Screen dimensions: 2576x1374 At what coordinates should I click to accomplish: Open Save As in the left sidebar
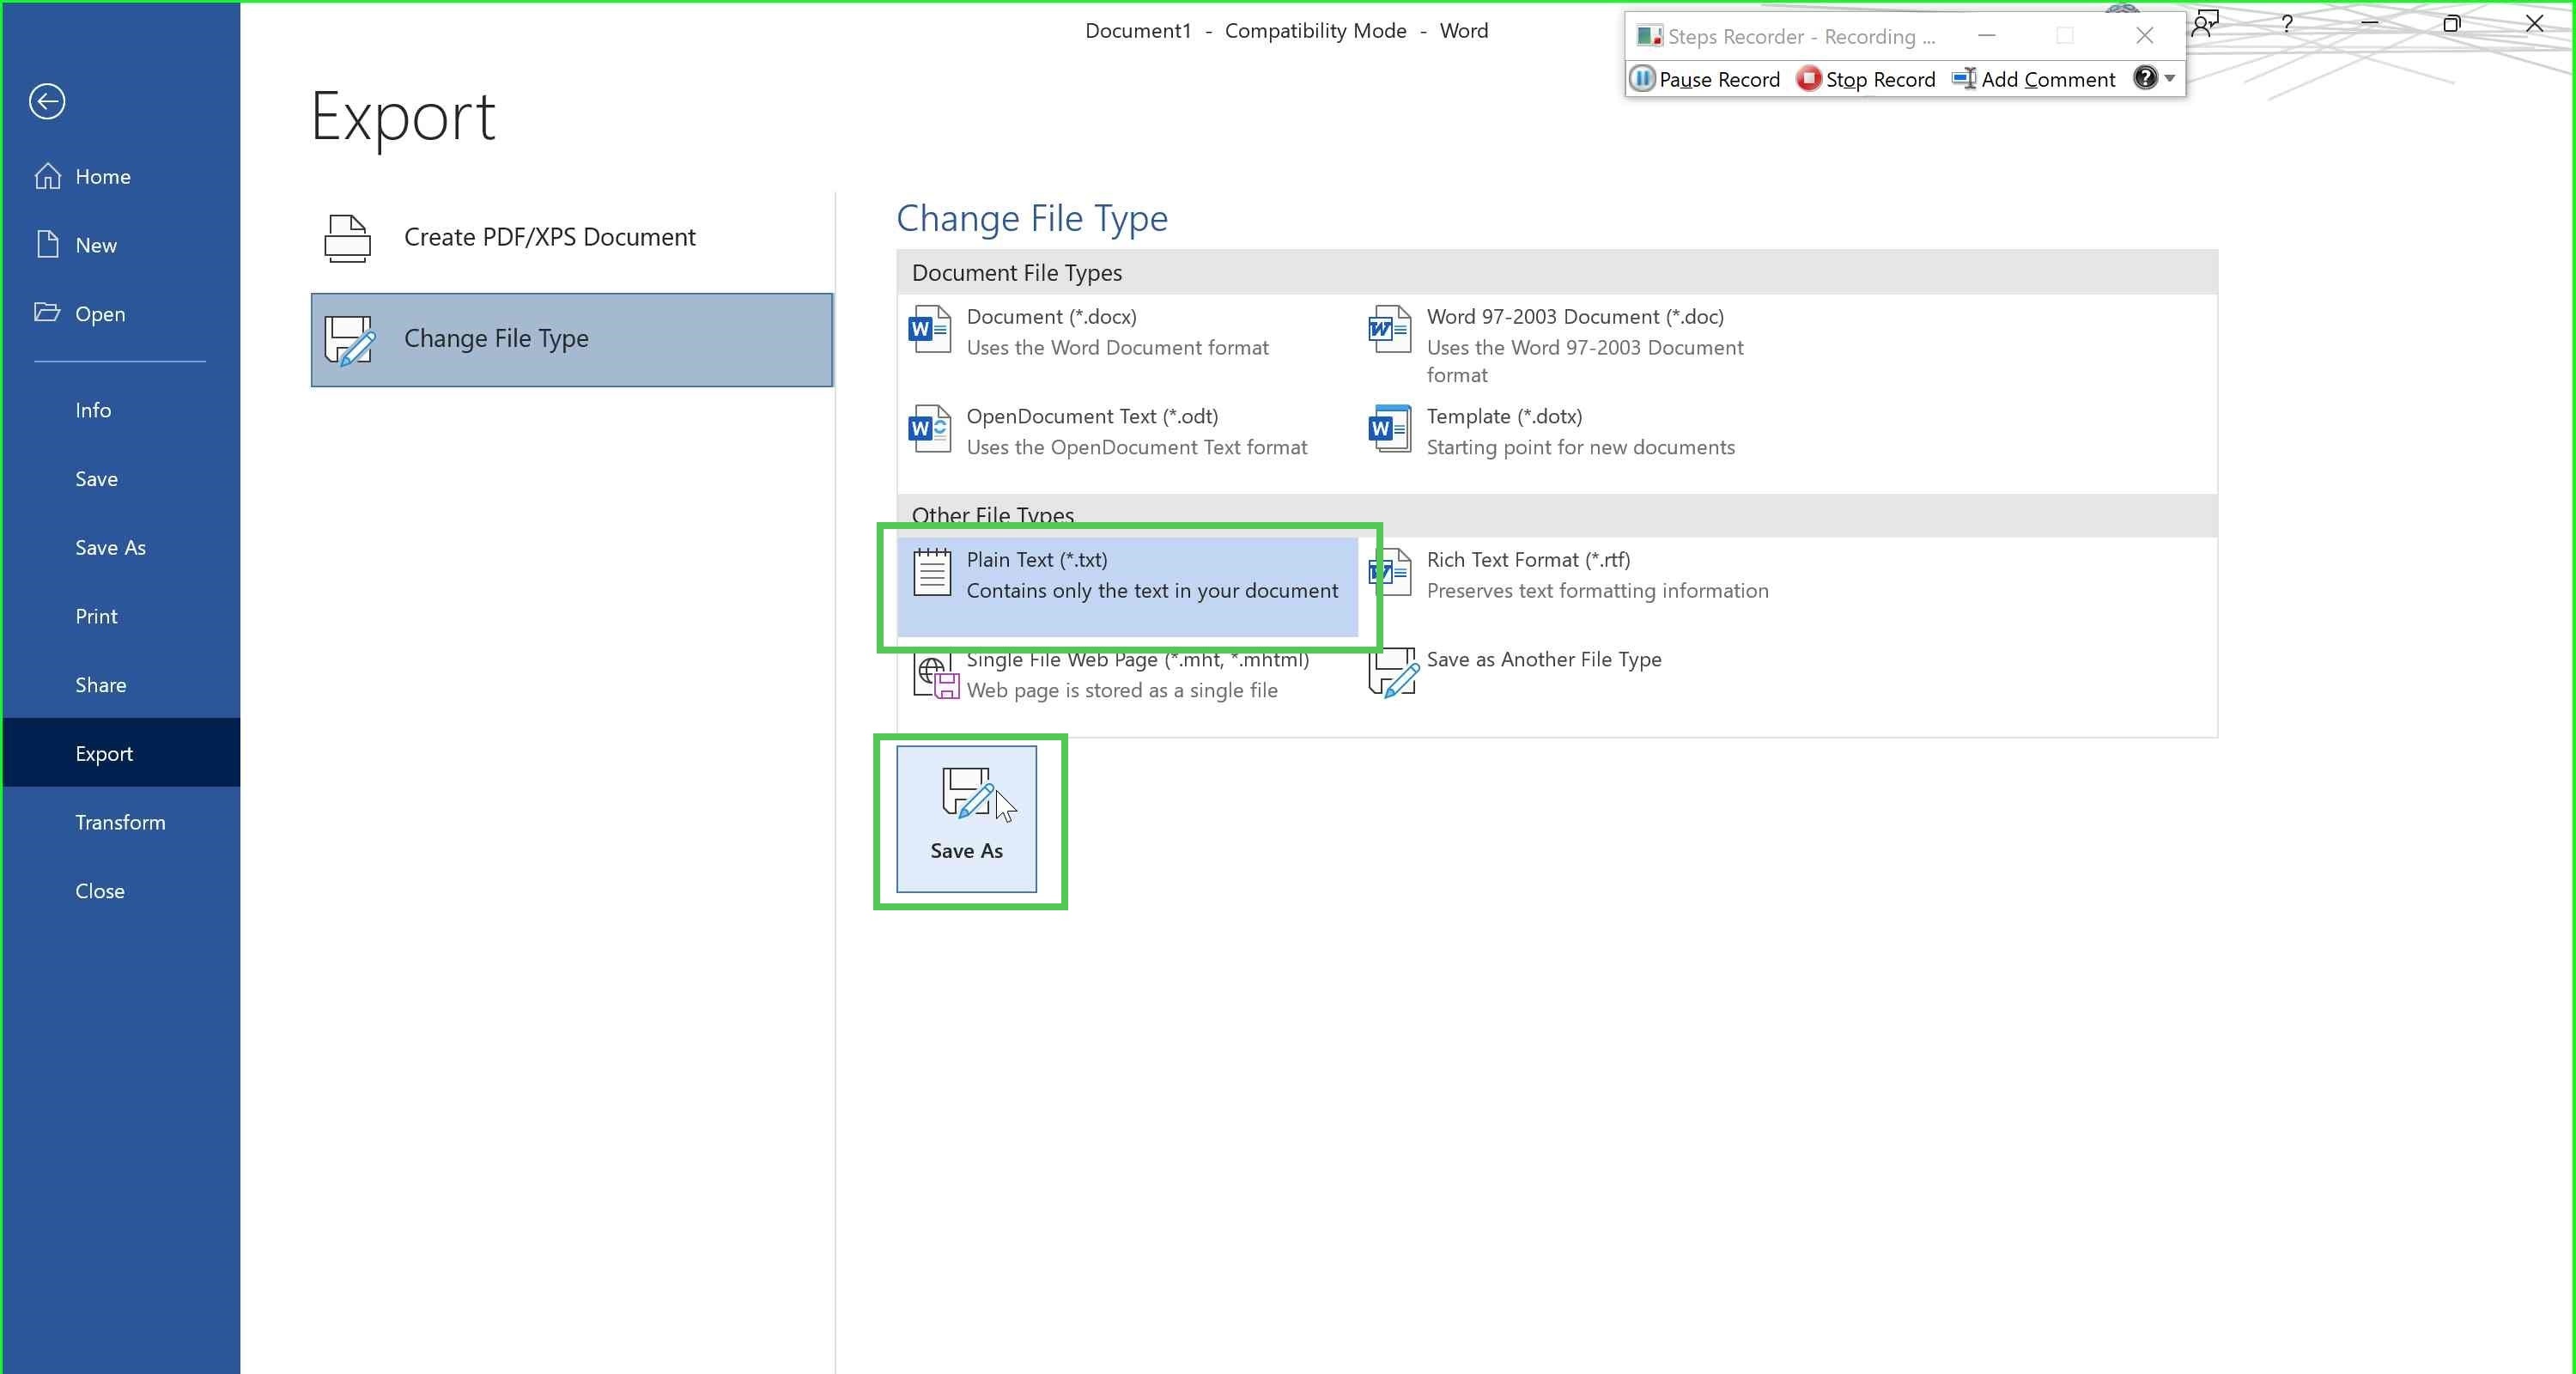(120, 547)
